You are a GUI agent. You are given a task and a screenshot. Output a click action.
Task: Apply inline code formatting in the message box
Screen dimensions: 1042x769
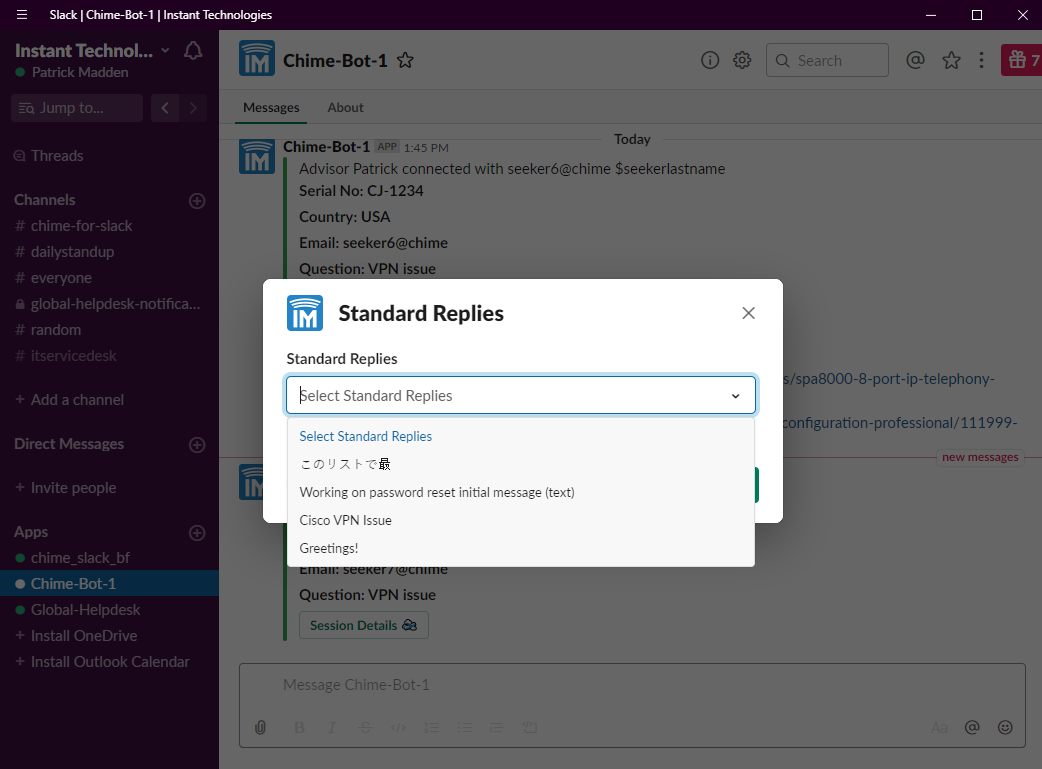398,728
